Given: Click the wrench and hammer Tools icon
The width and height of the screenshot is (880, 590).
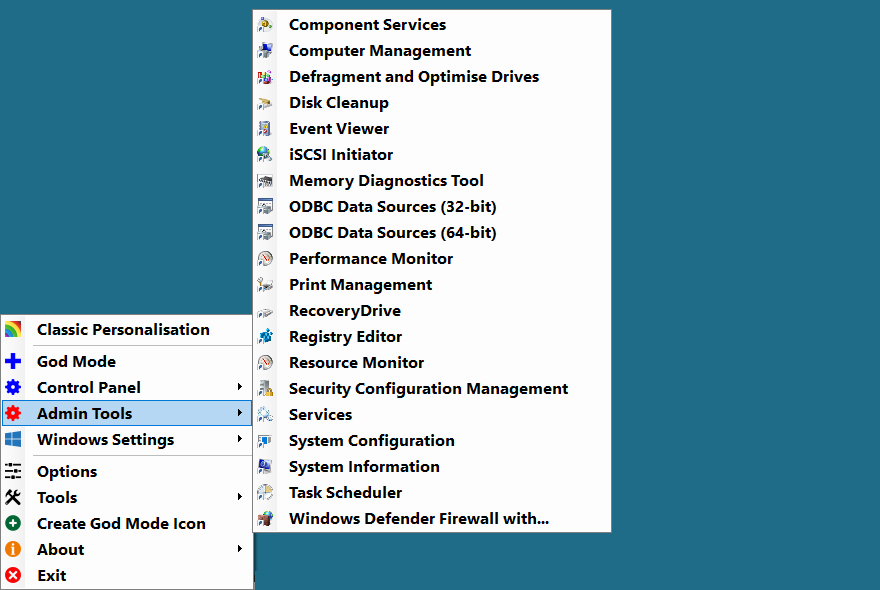Looking at the screenshot, I should click(13, 497).
